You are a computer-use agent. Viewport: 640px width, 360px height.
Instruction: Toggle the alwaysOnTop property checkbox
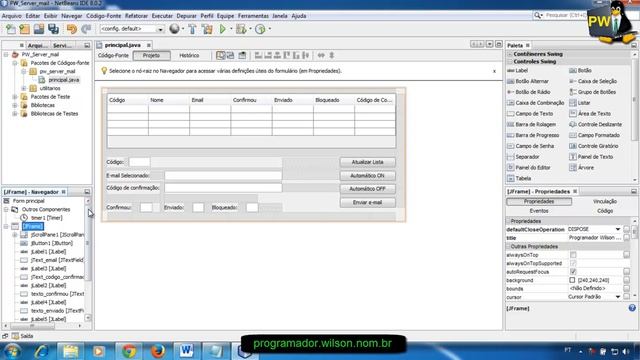point(573,255)
